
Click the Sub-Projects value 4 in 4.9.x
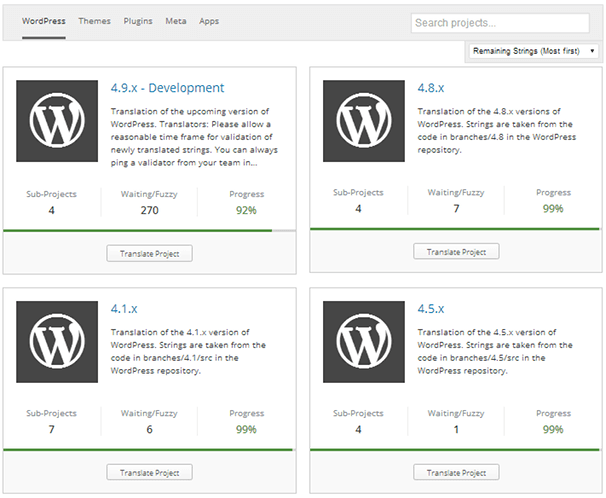click(x=51, y=210)
